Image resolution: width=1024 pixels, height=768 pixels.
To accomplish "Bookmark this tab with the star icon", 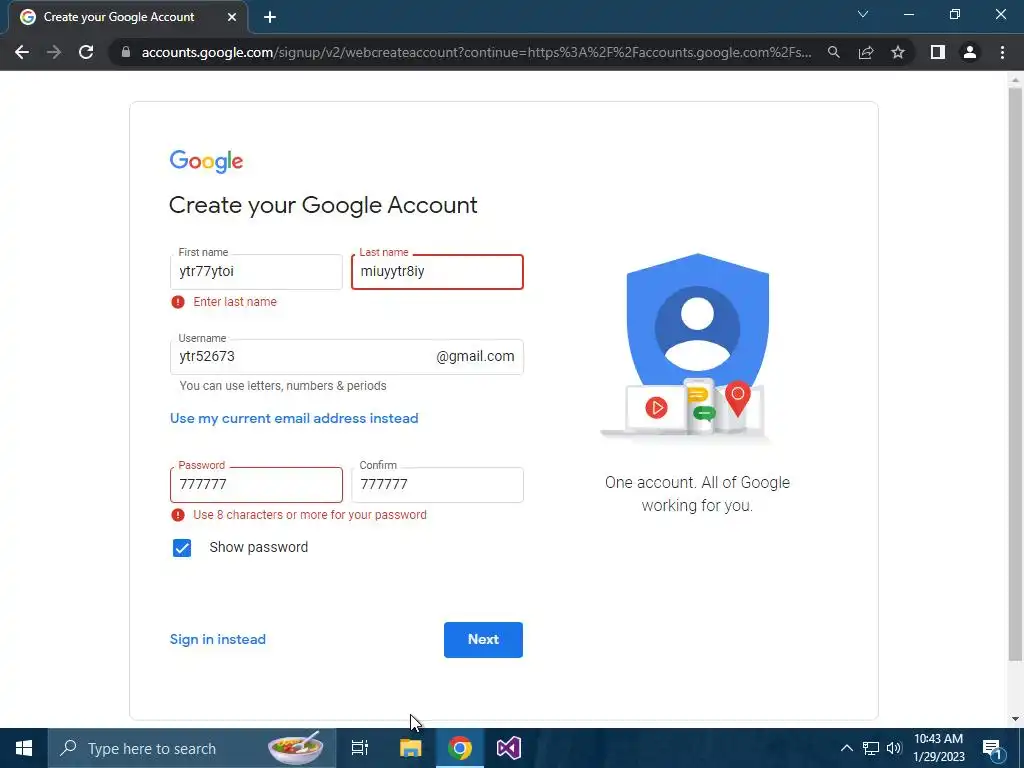I will click(x=898, y=52).
